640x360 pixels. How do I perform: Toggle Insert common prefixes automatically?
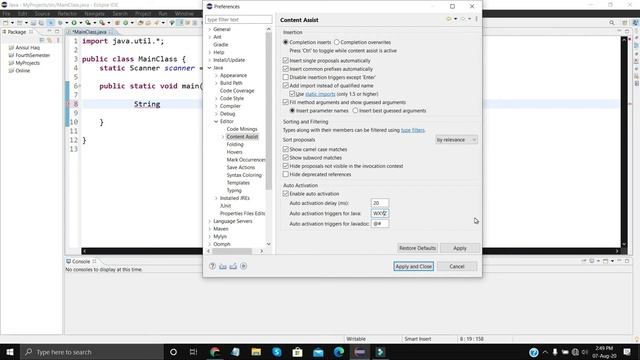click(286, 69)
